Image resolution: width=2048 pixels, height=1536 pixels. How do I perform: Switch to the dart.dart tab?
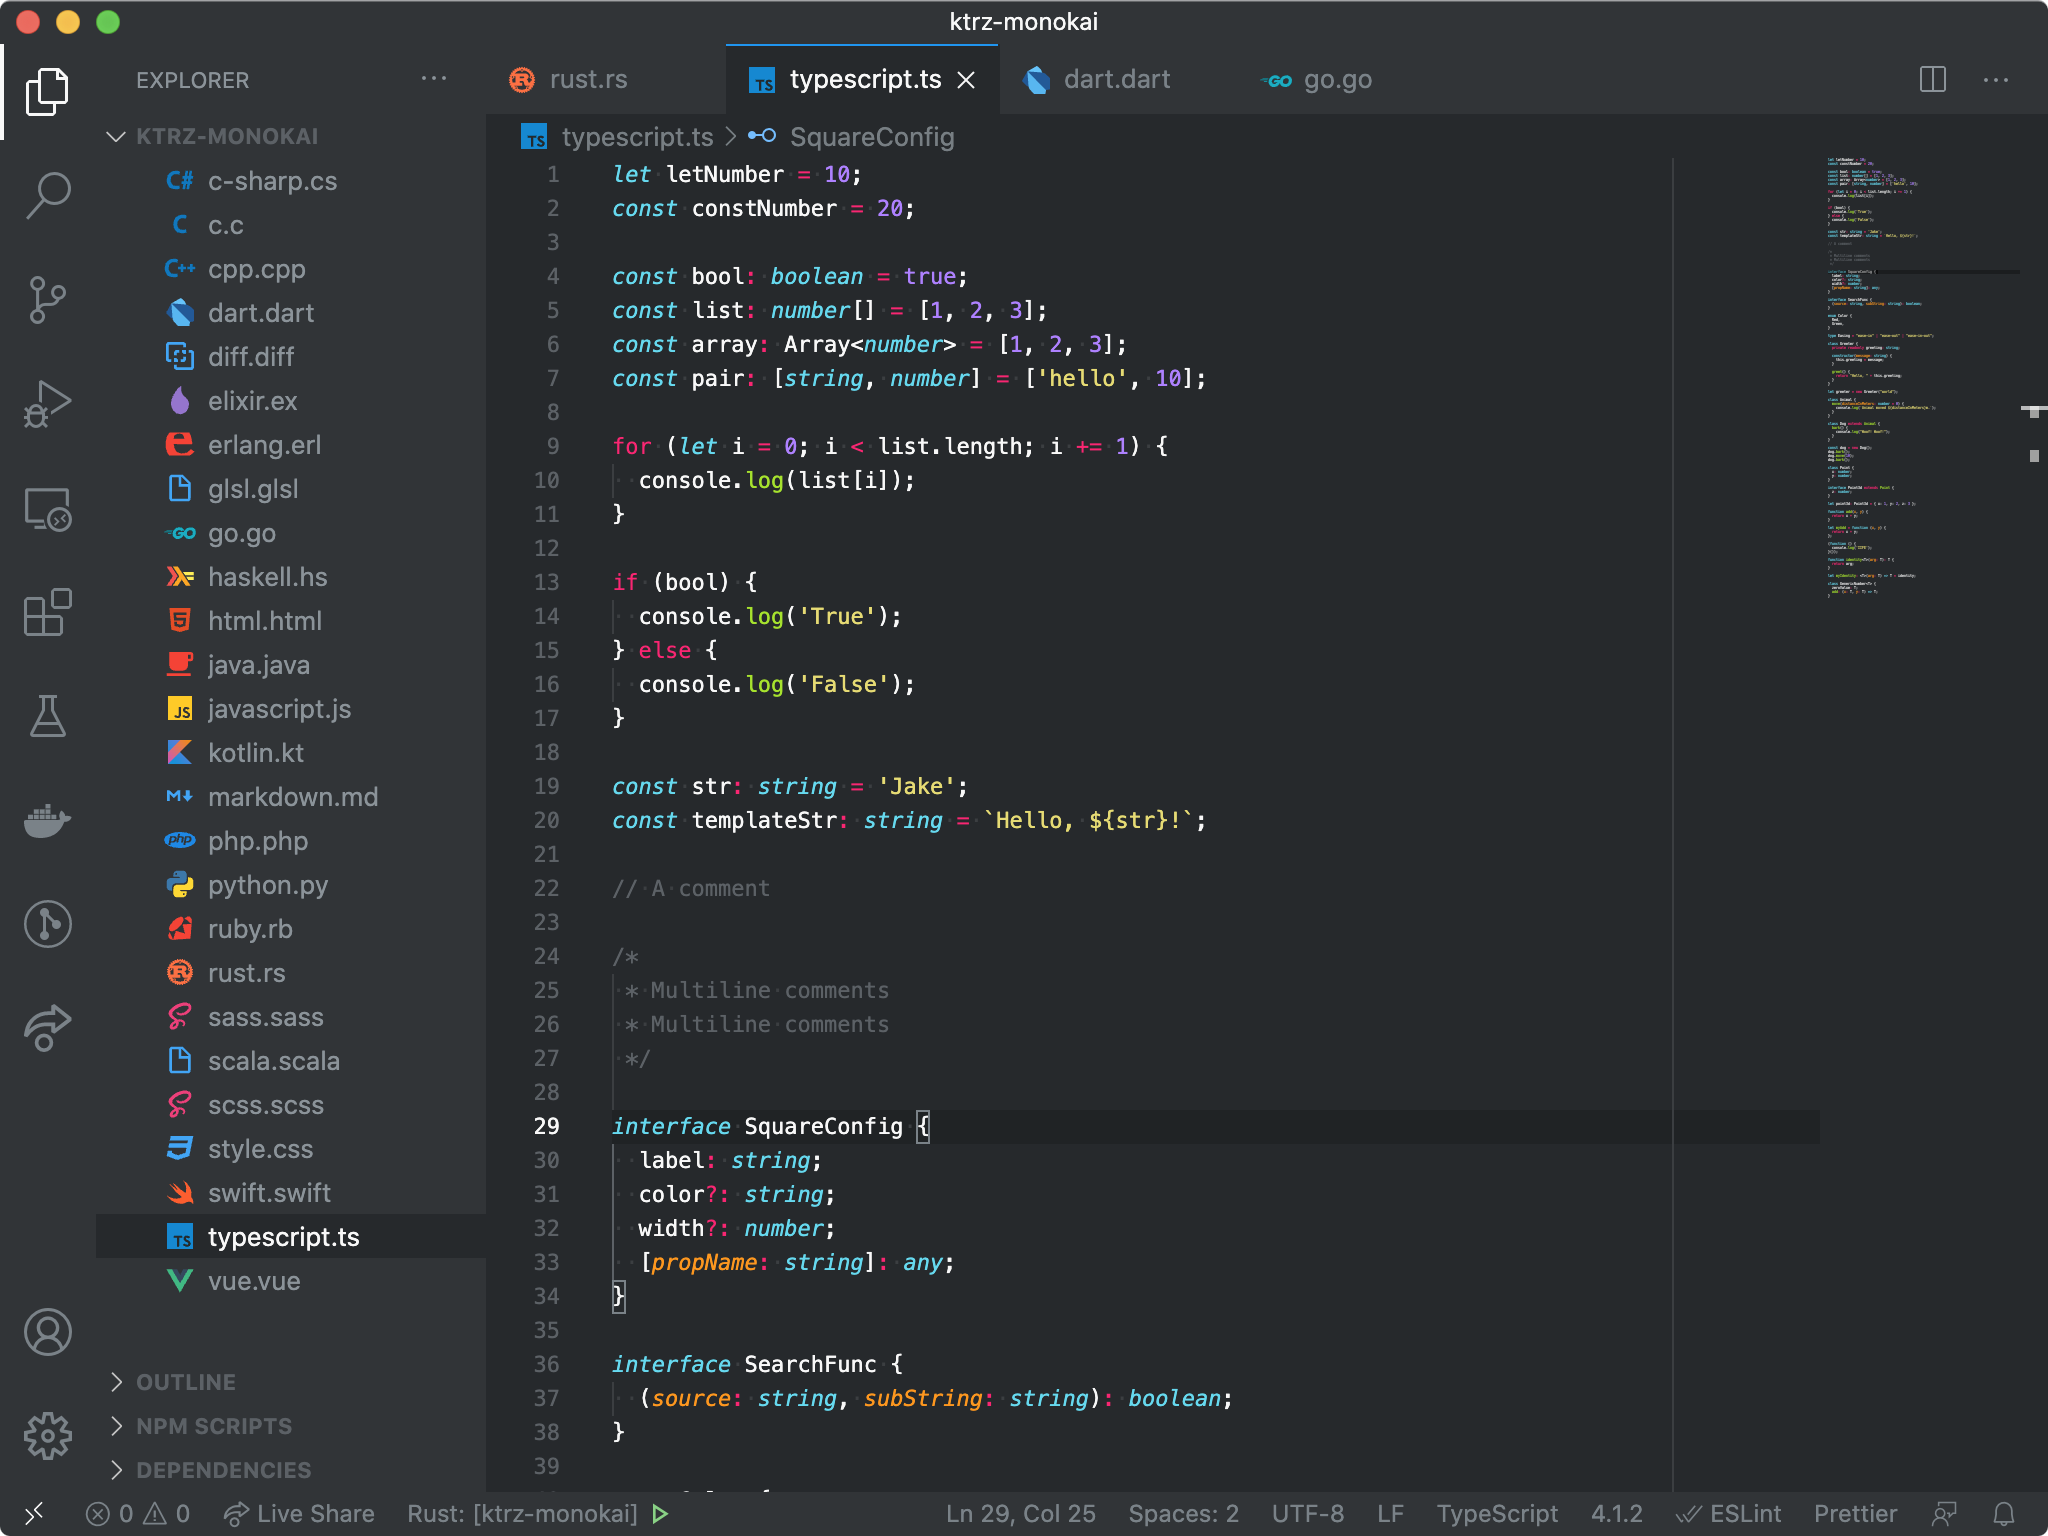pyautogui.click(x=1116, y=80)
